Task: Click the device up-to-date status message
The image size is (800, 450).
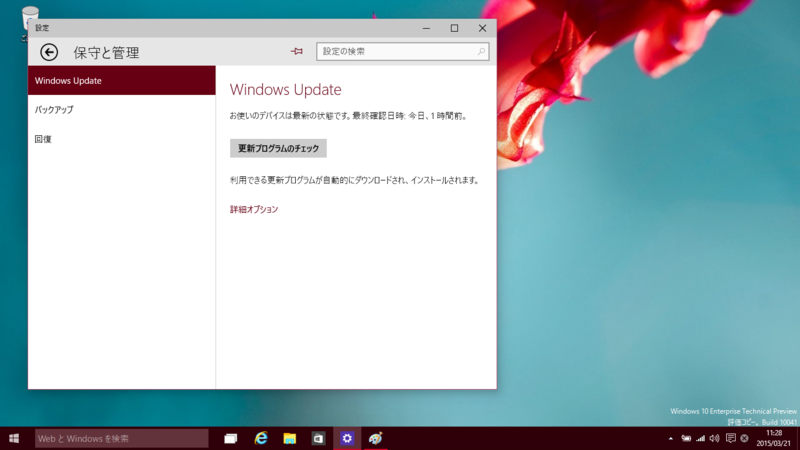Action: pos(348,116)
